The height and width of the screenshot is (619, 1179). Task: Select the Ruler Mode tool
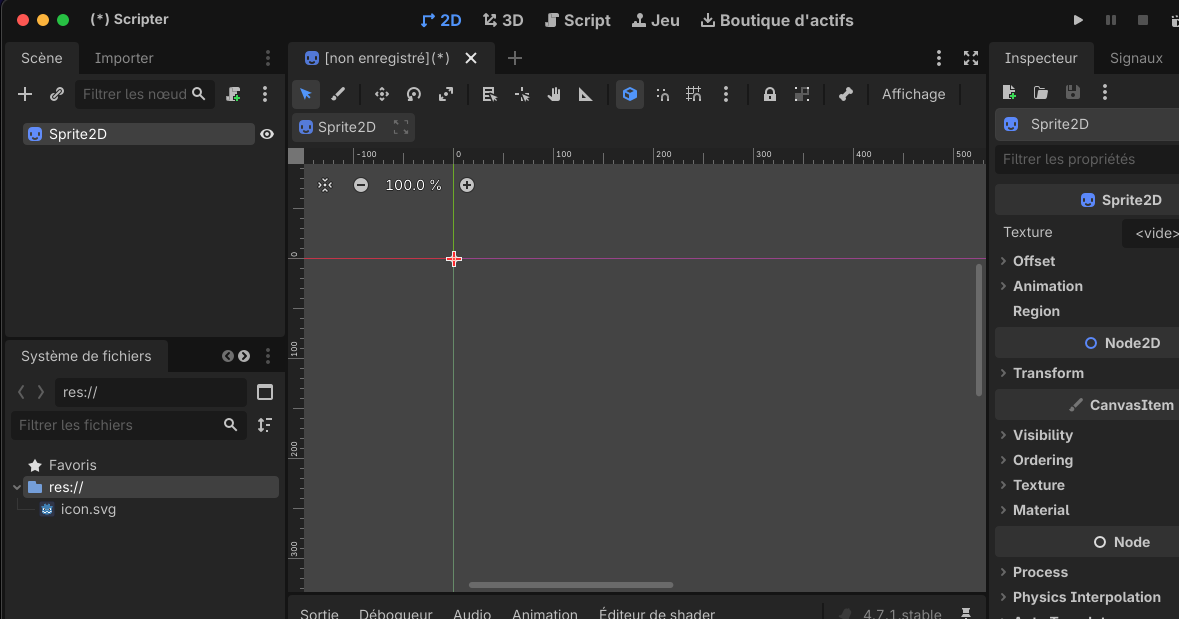click(x=586, y=94)
